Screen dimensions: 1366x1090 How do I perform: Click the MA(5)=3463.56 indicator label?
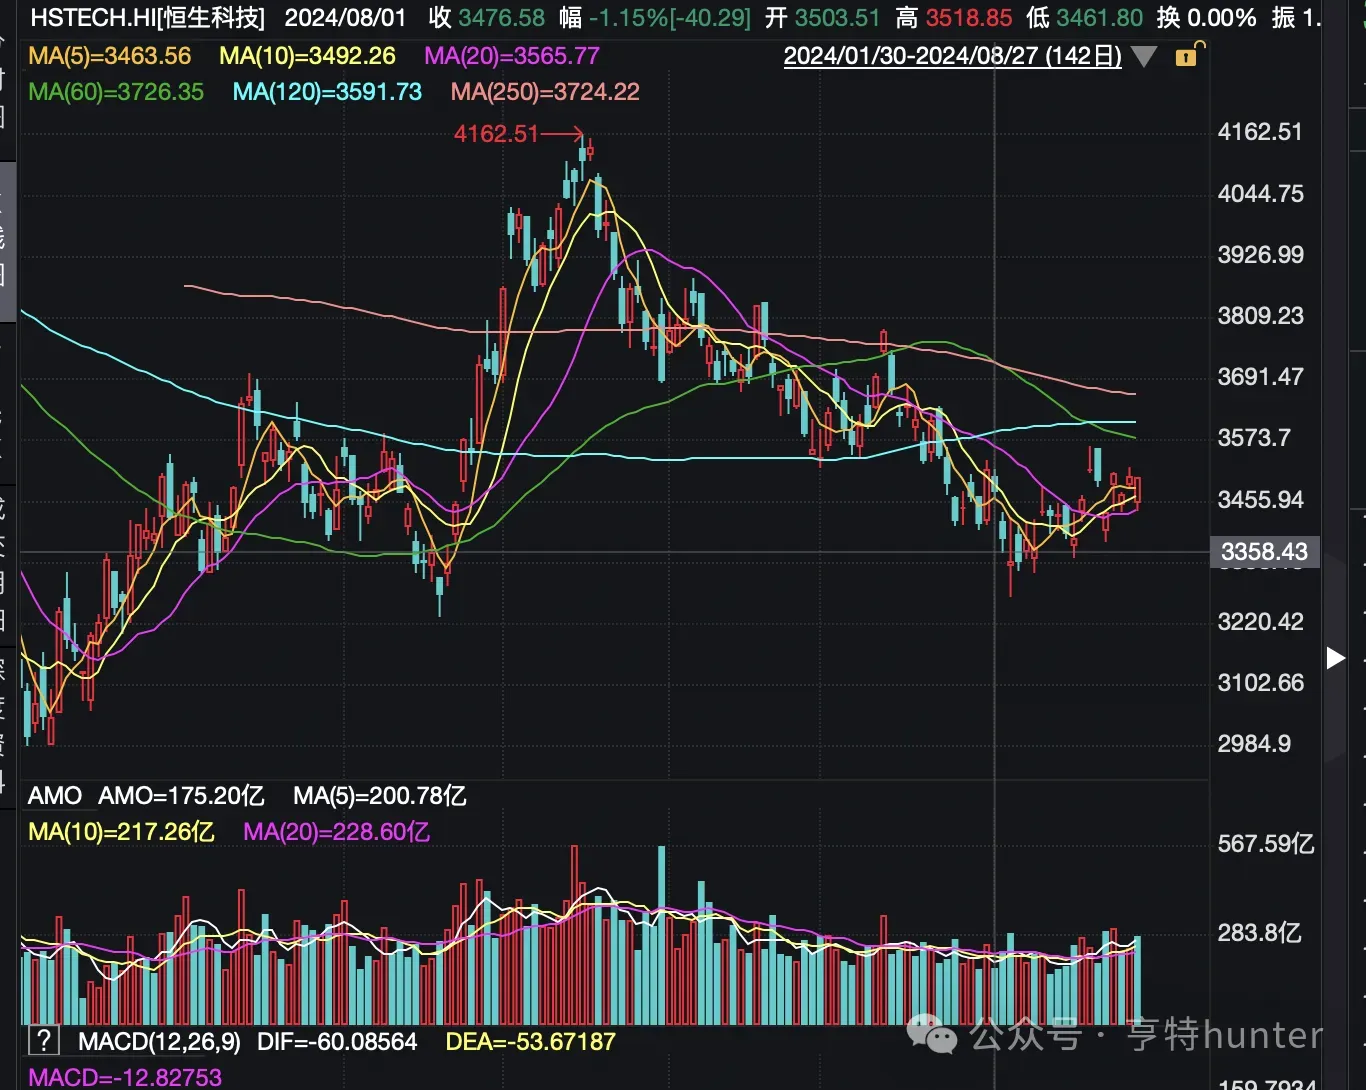pos(110,56)
